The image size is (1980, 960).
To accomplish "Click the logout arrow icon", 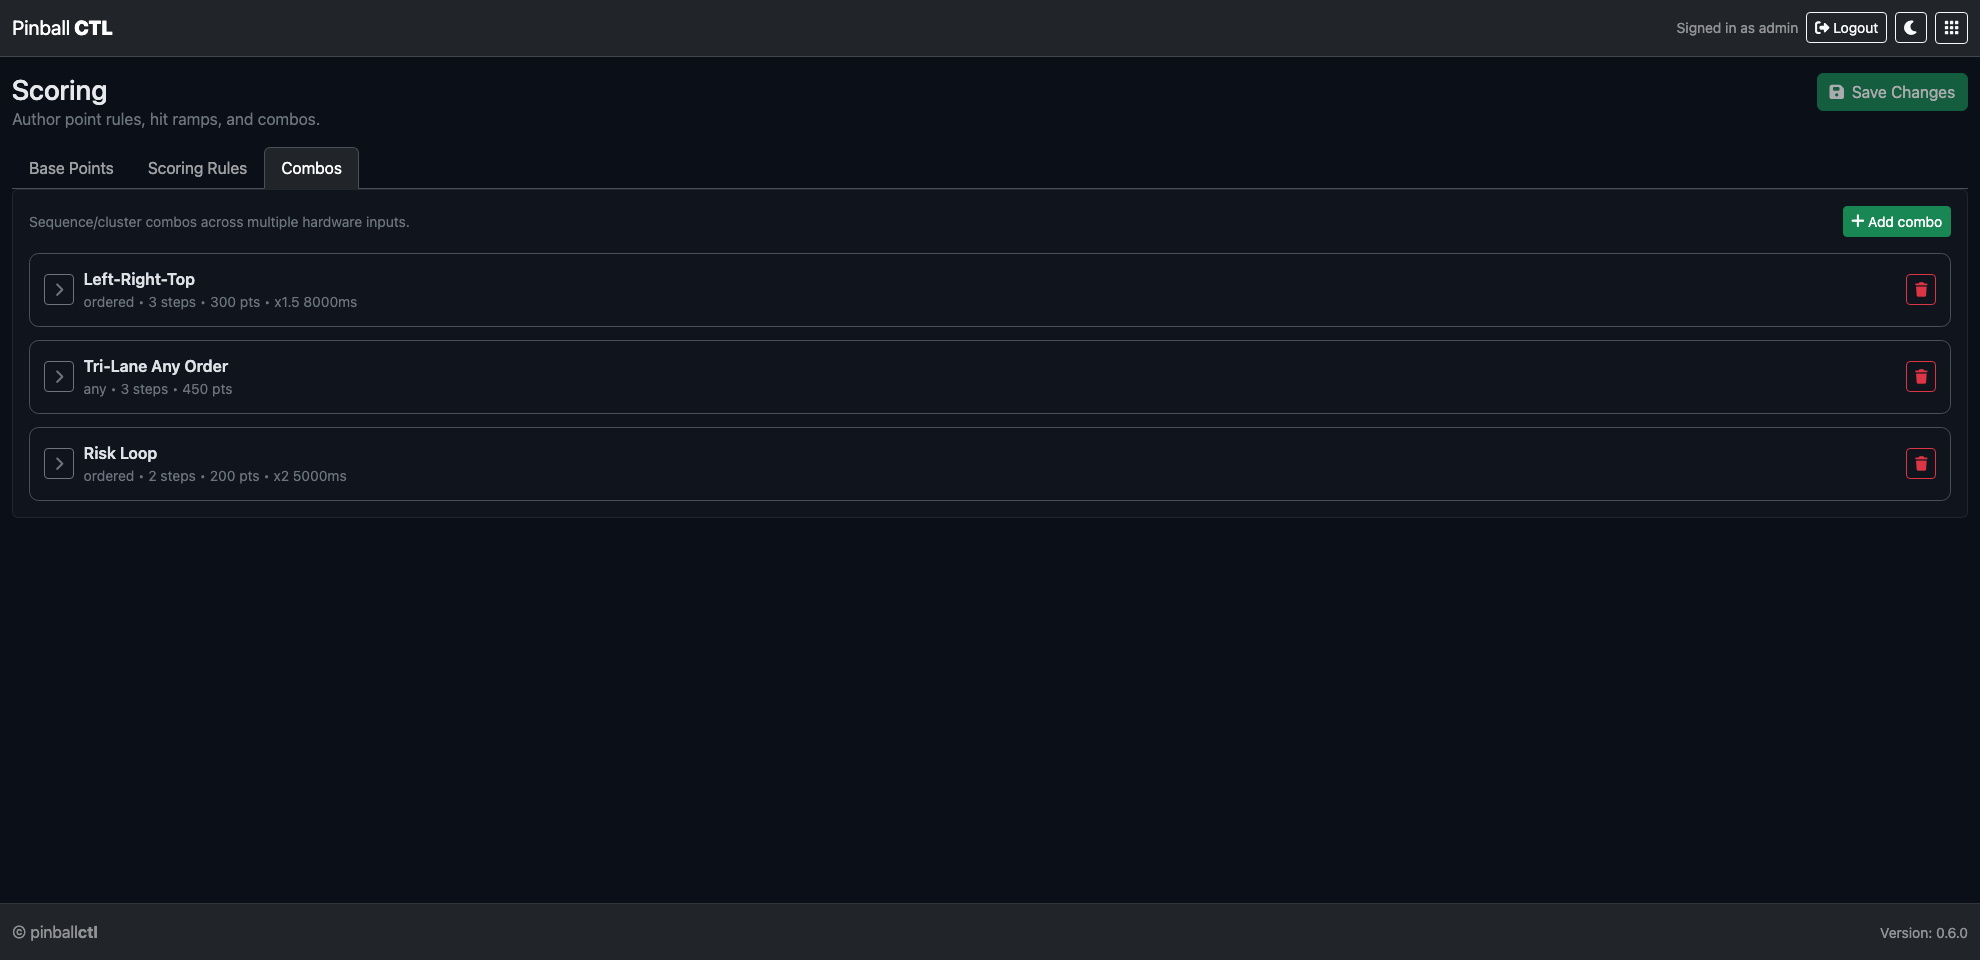I will click(x=1822, y=27).
